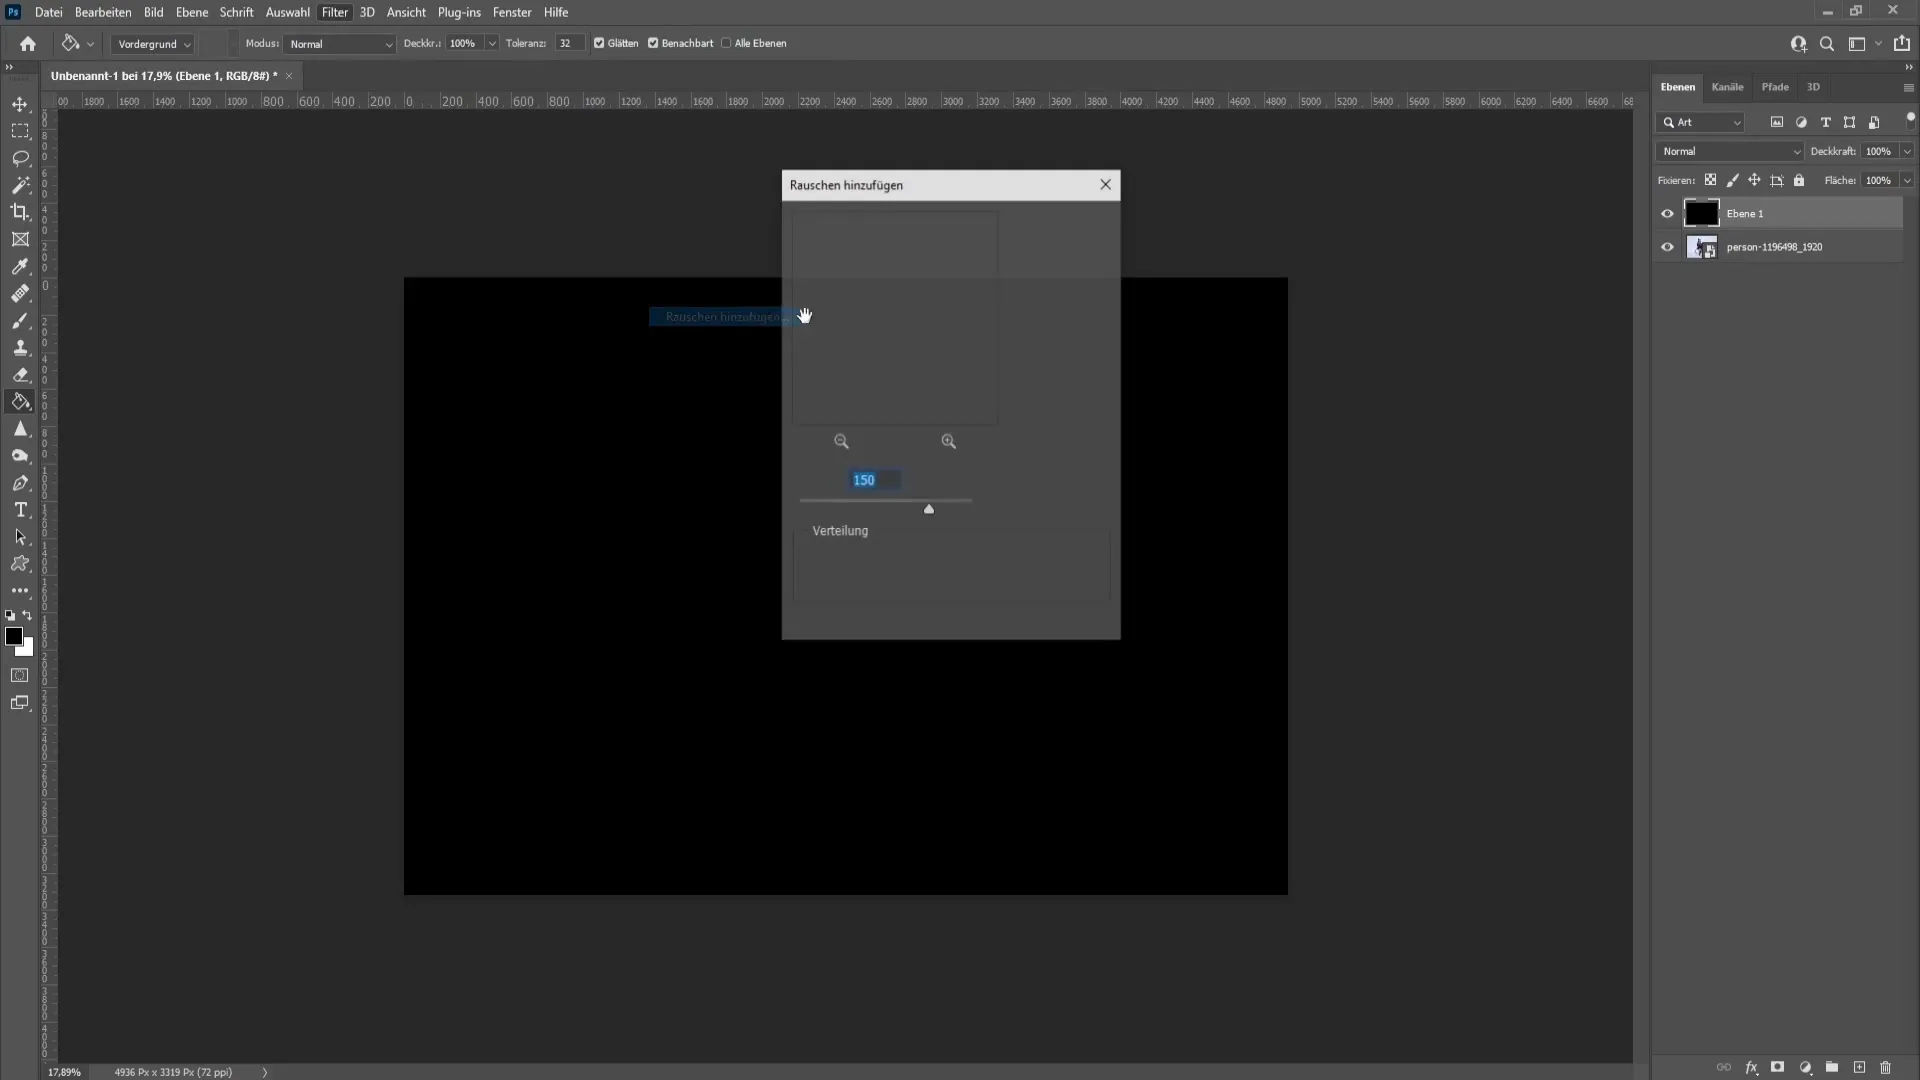This screenshot has width=1920, height=1080.
Task: Close the Unbenannt-1 document tab
Action: (x=289, y=76)
